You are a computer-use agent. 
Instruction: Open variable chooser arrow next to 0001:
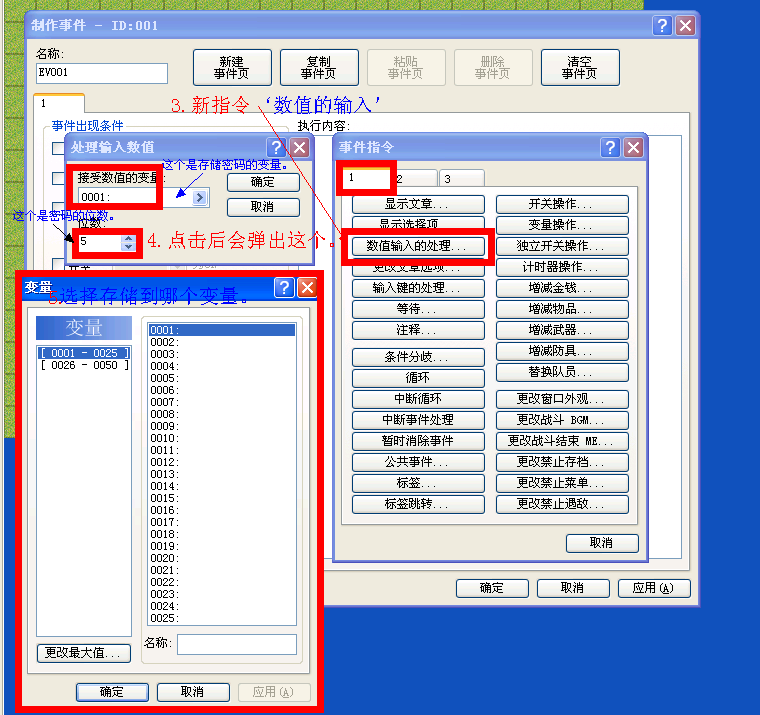(199, 197)
